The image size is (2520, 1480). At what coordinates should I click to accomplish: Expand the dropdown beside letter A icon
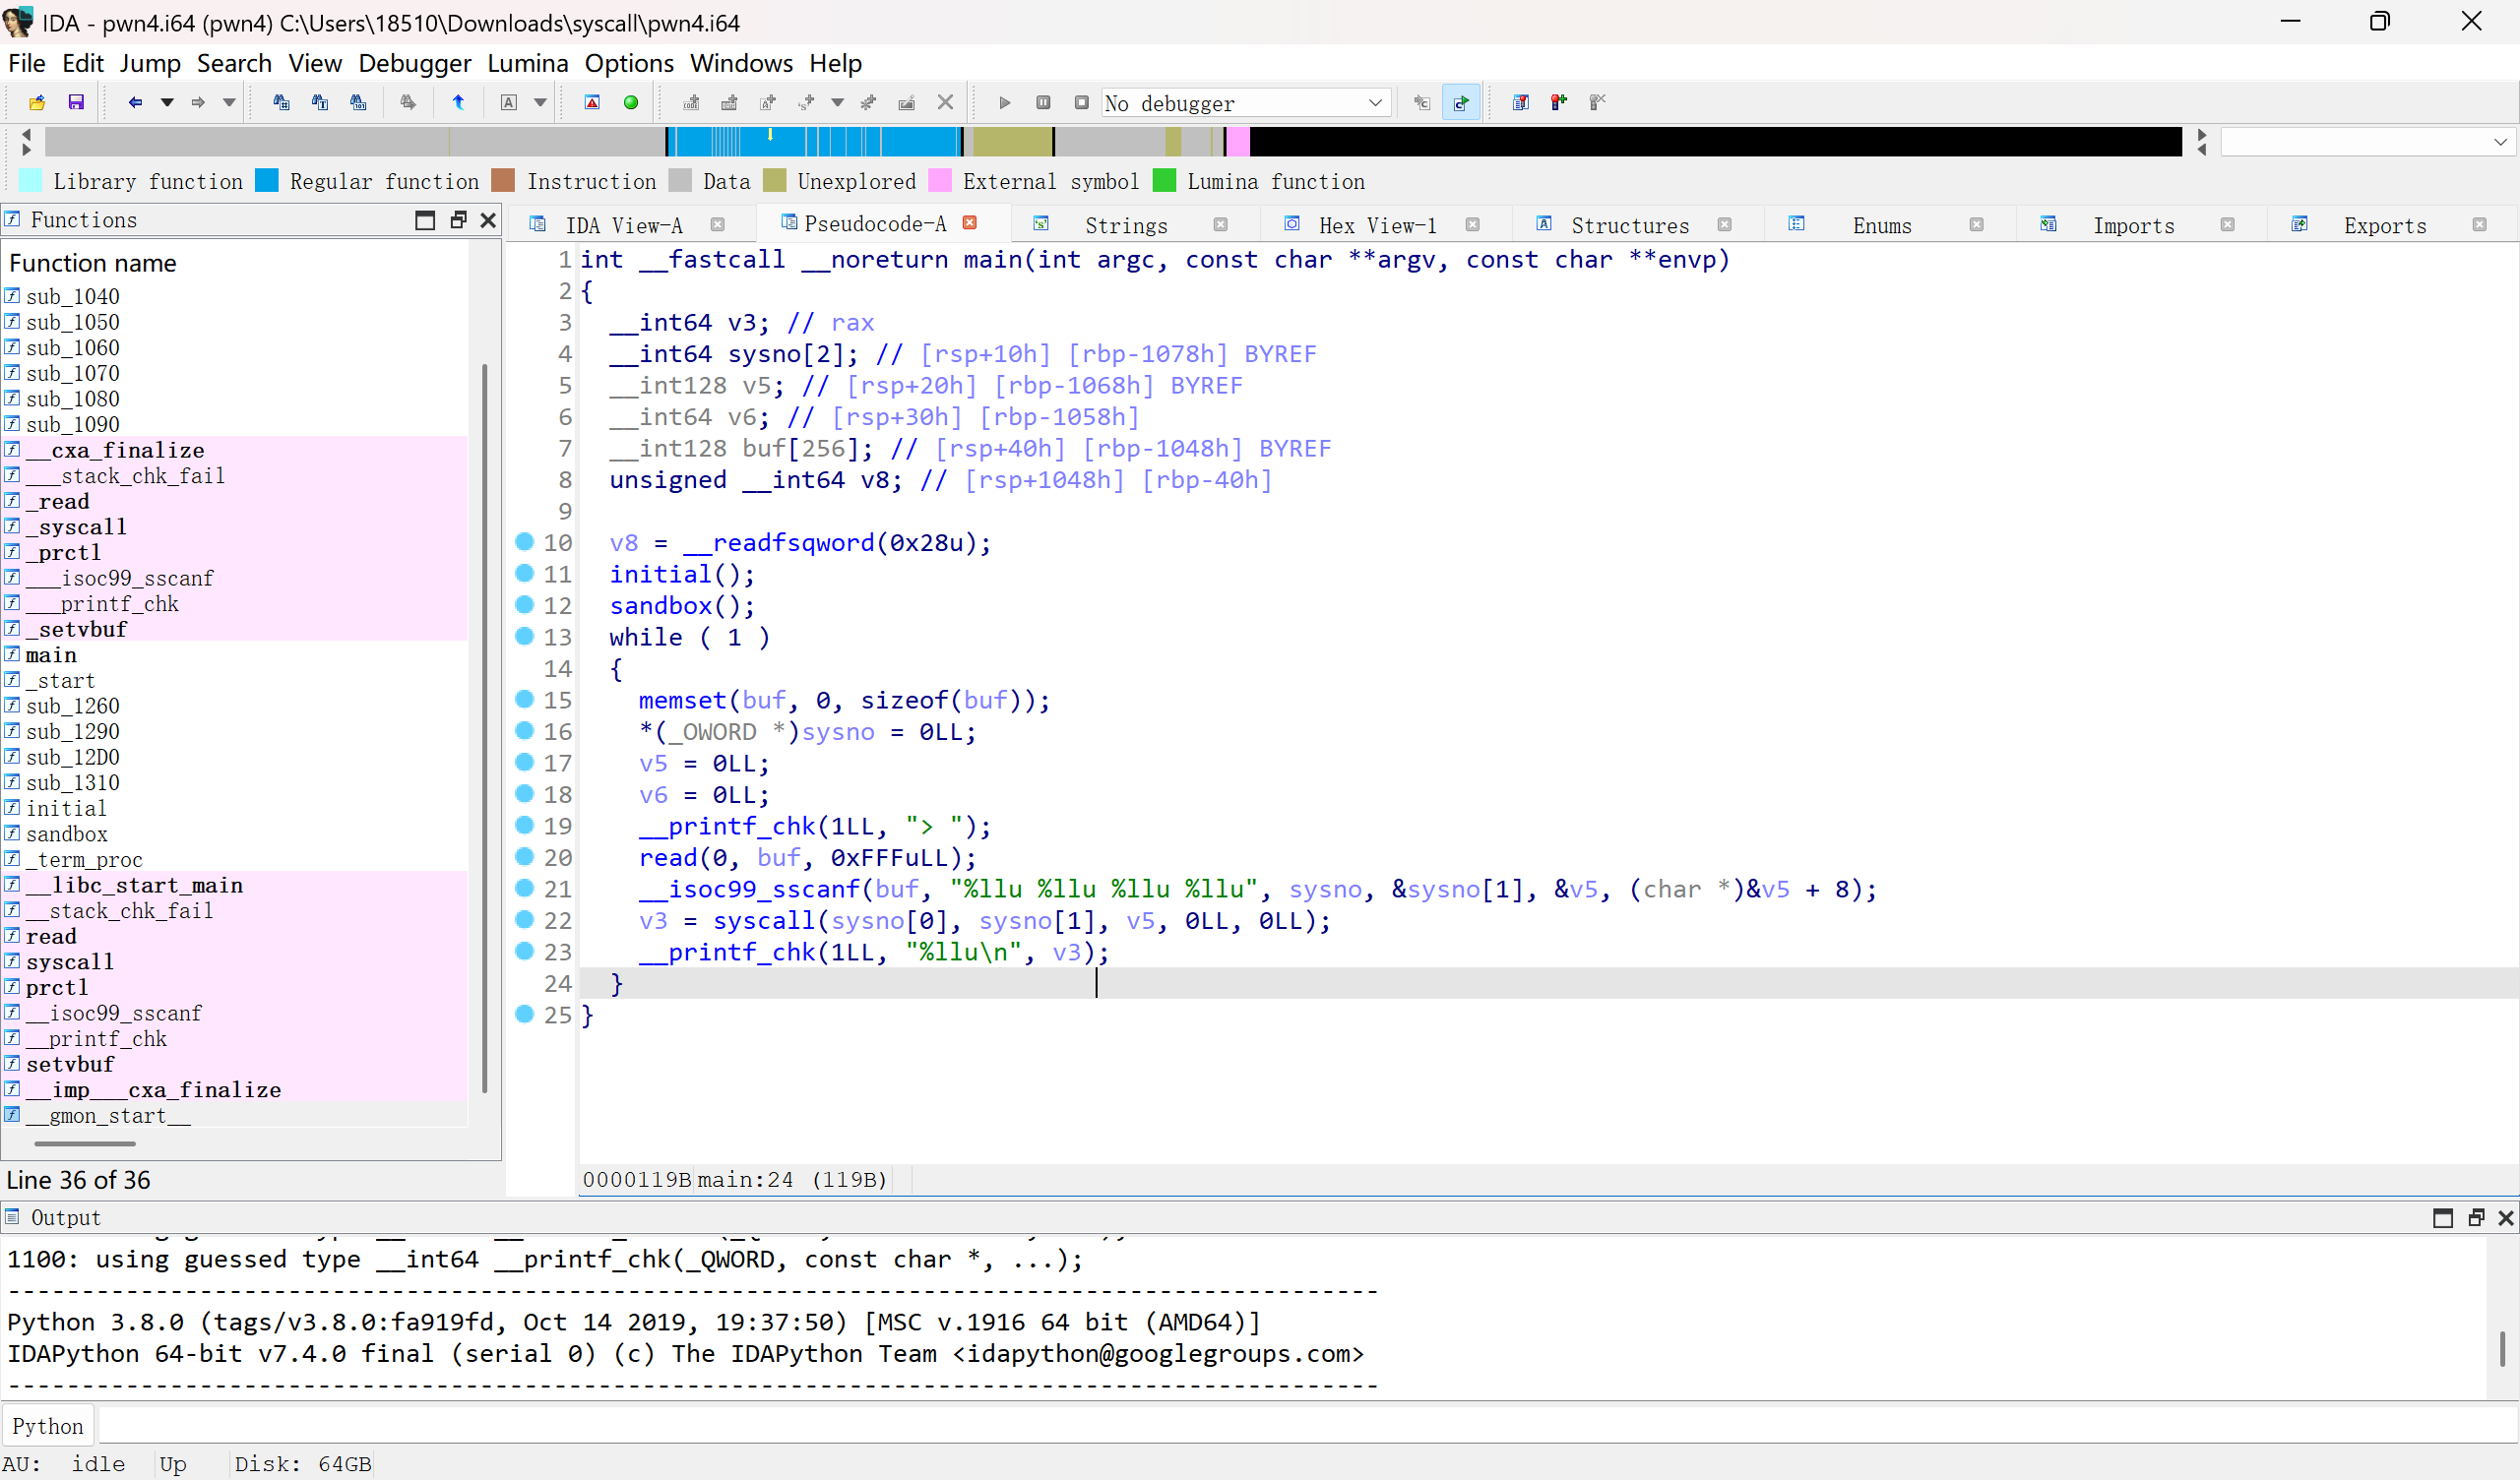(x=540, y=102)
